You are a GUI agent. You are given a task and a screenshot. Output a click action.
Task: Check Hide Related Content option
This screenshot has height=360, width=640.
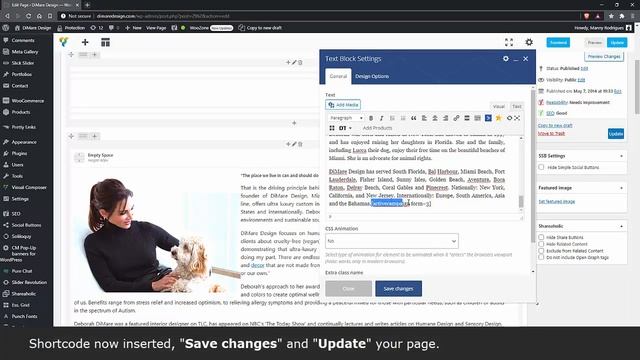coord(541,244)
